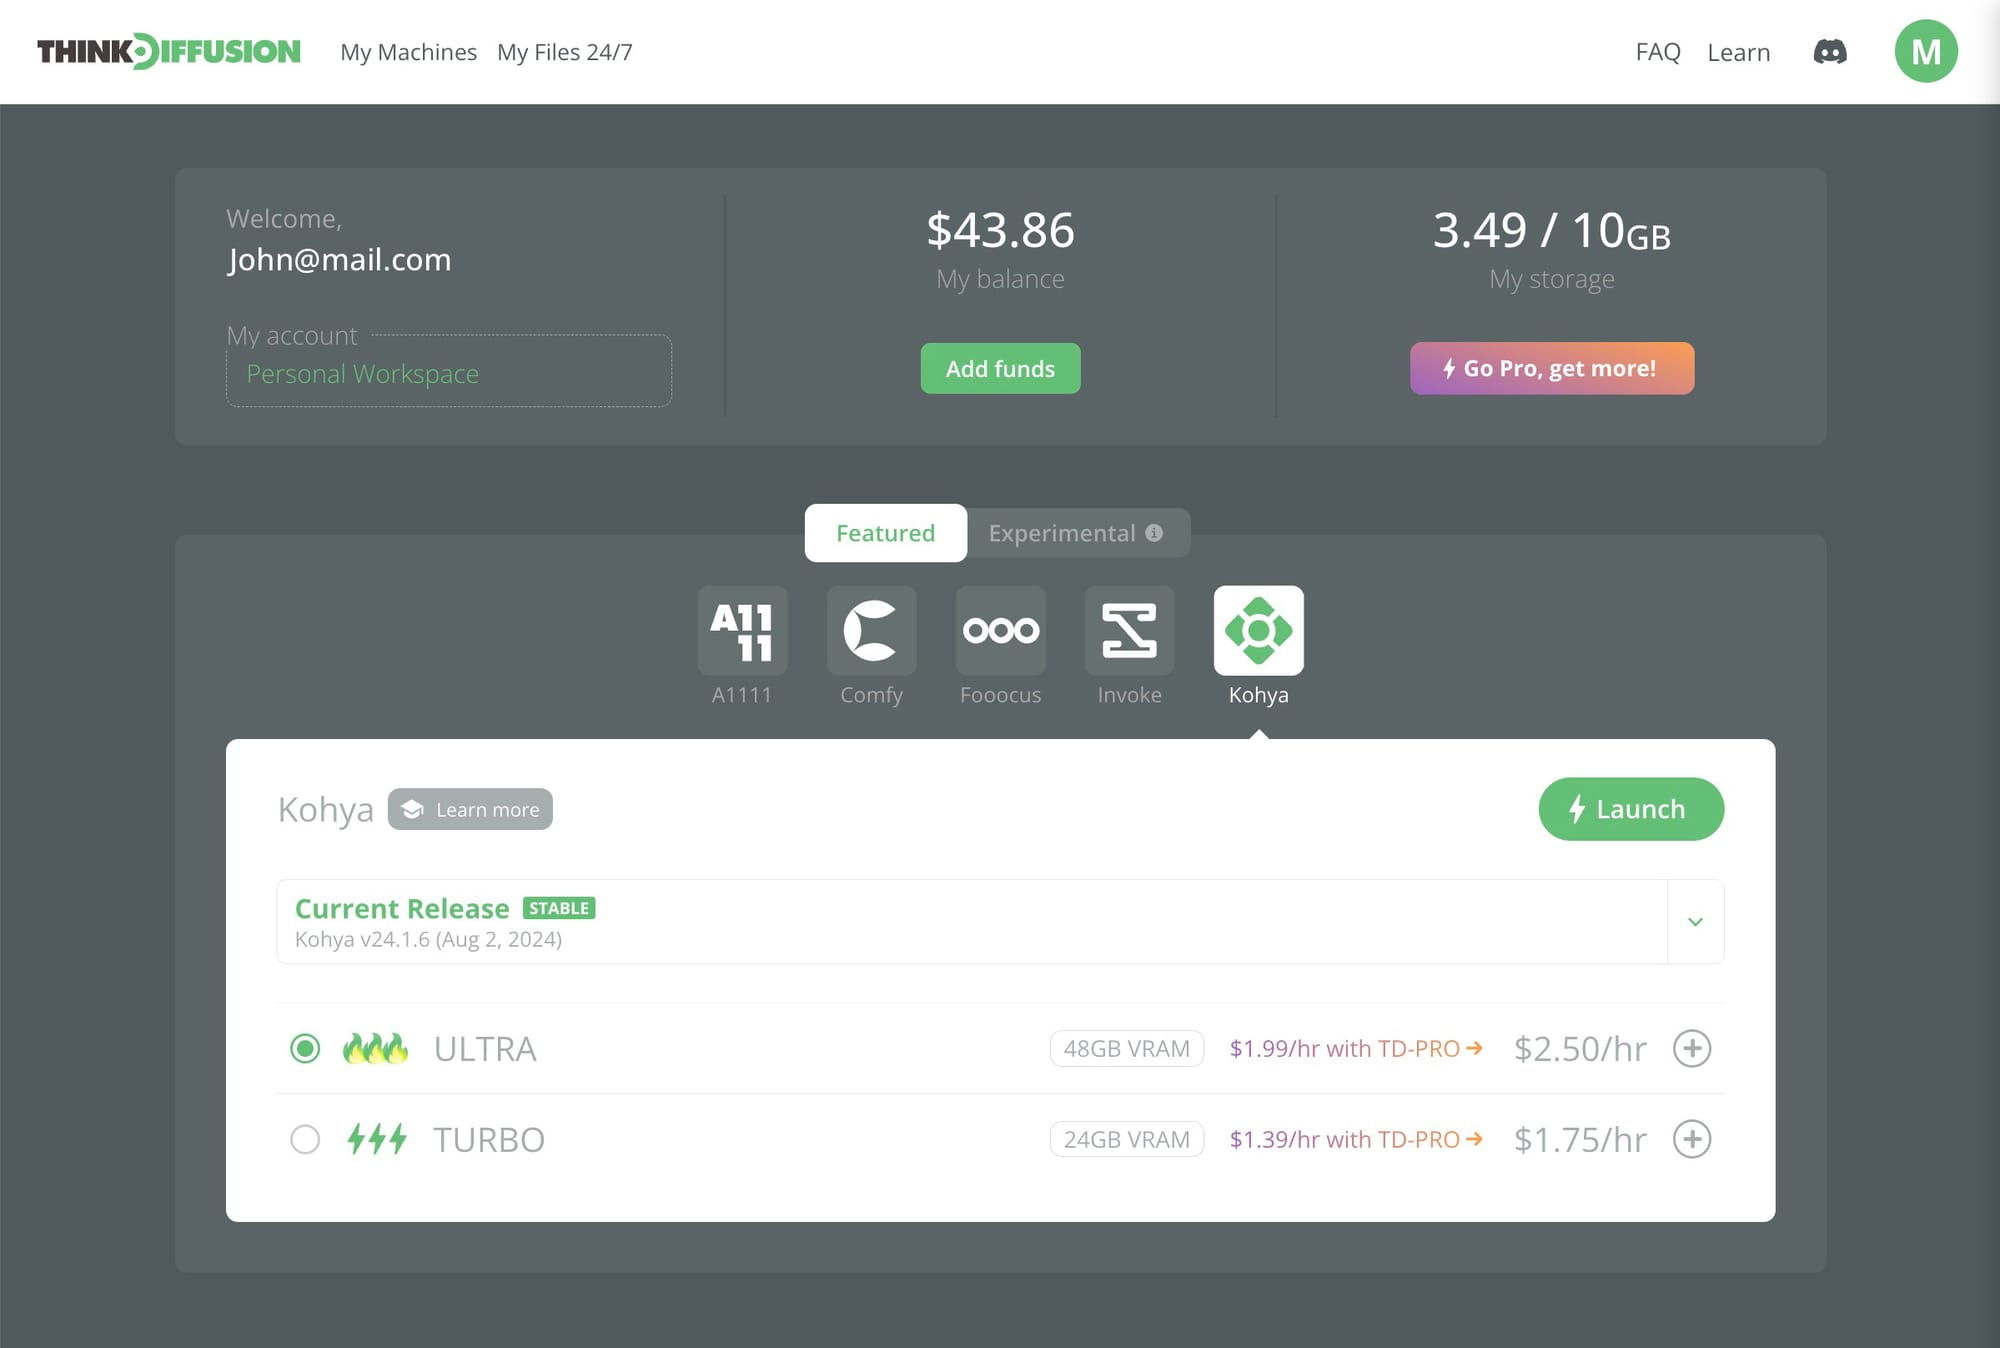
Task: Open the green M profile avatar
Action: (x=1925, y=52)
